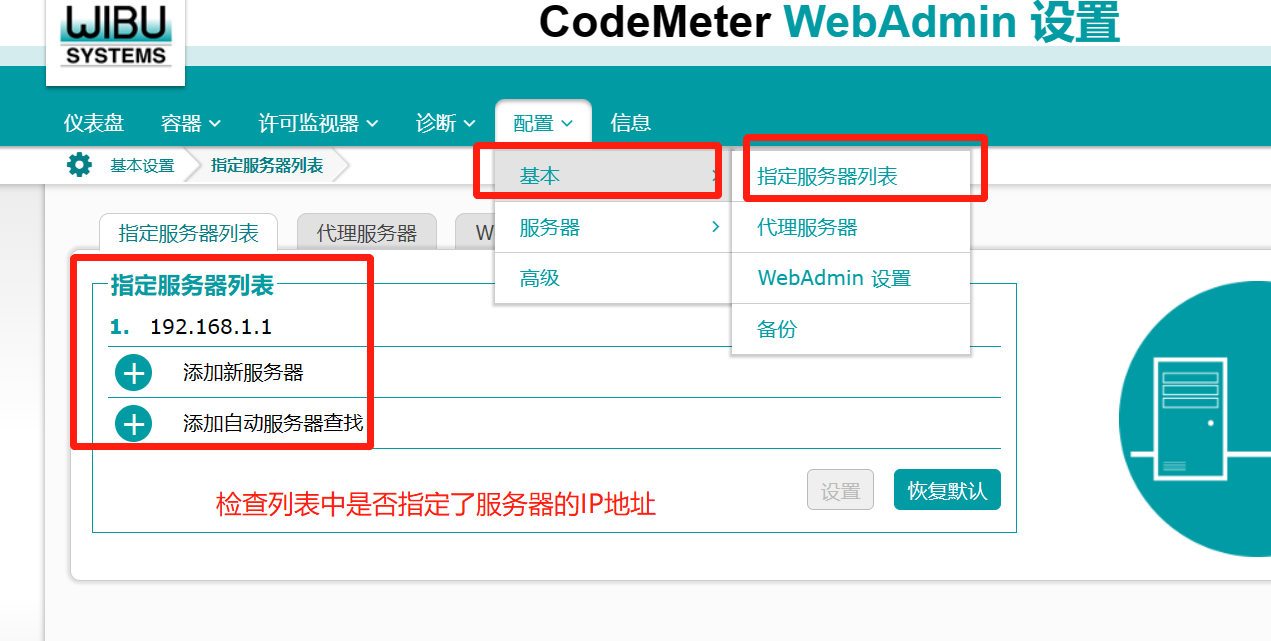Collapse the 配置 dropdown menu

tap(543, 123)
